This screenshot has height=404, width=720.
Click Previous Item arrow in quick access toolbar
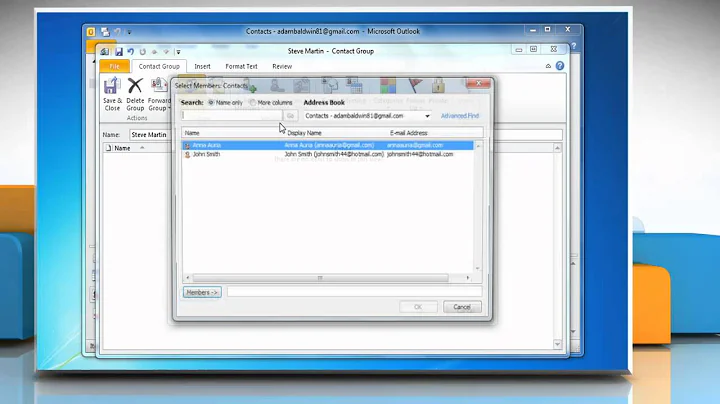click(154, 51)
